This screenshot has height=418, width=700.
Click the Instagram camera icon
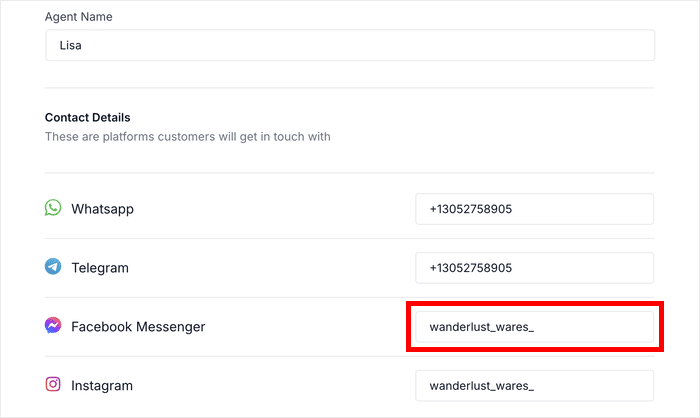(x=53, y=385)
